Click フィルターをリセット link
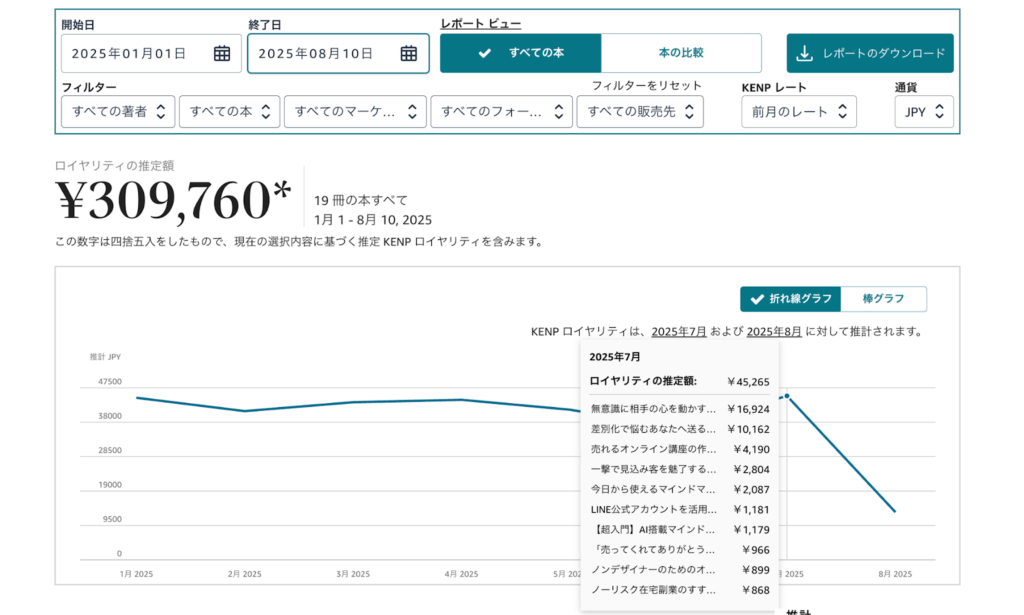This screenshot has height=615, width=1024. pyautogui.click(x=647, y=86)
